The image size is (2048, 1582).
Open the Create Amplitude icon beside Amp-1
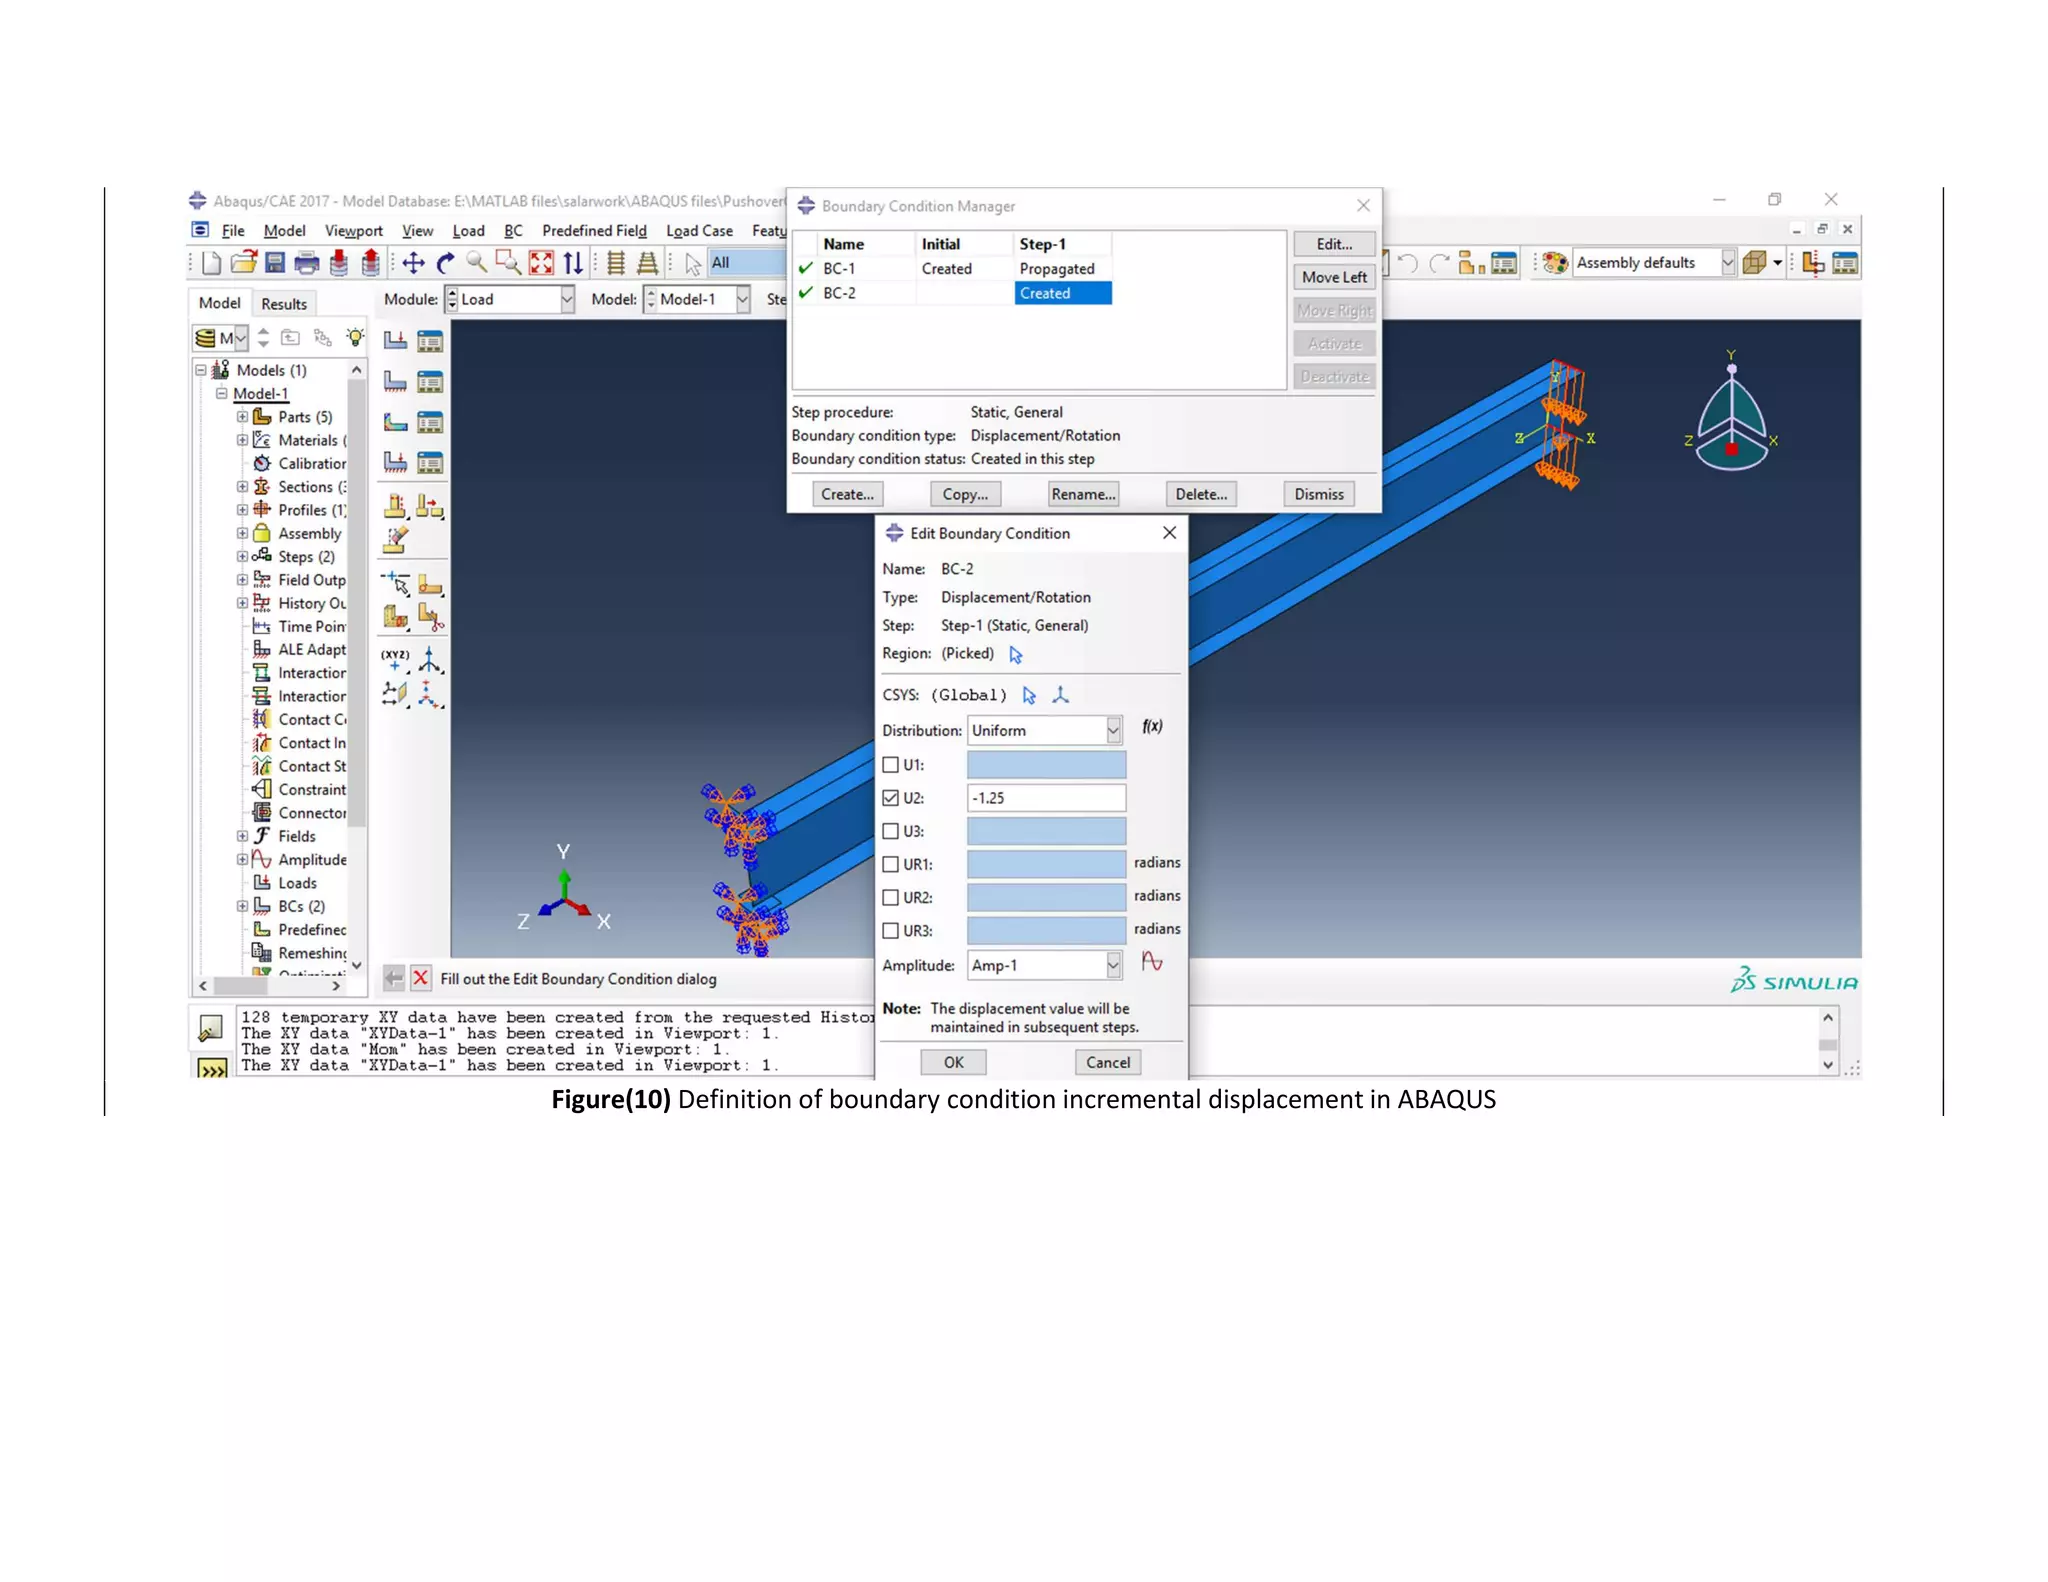1152,962
